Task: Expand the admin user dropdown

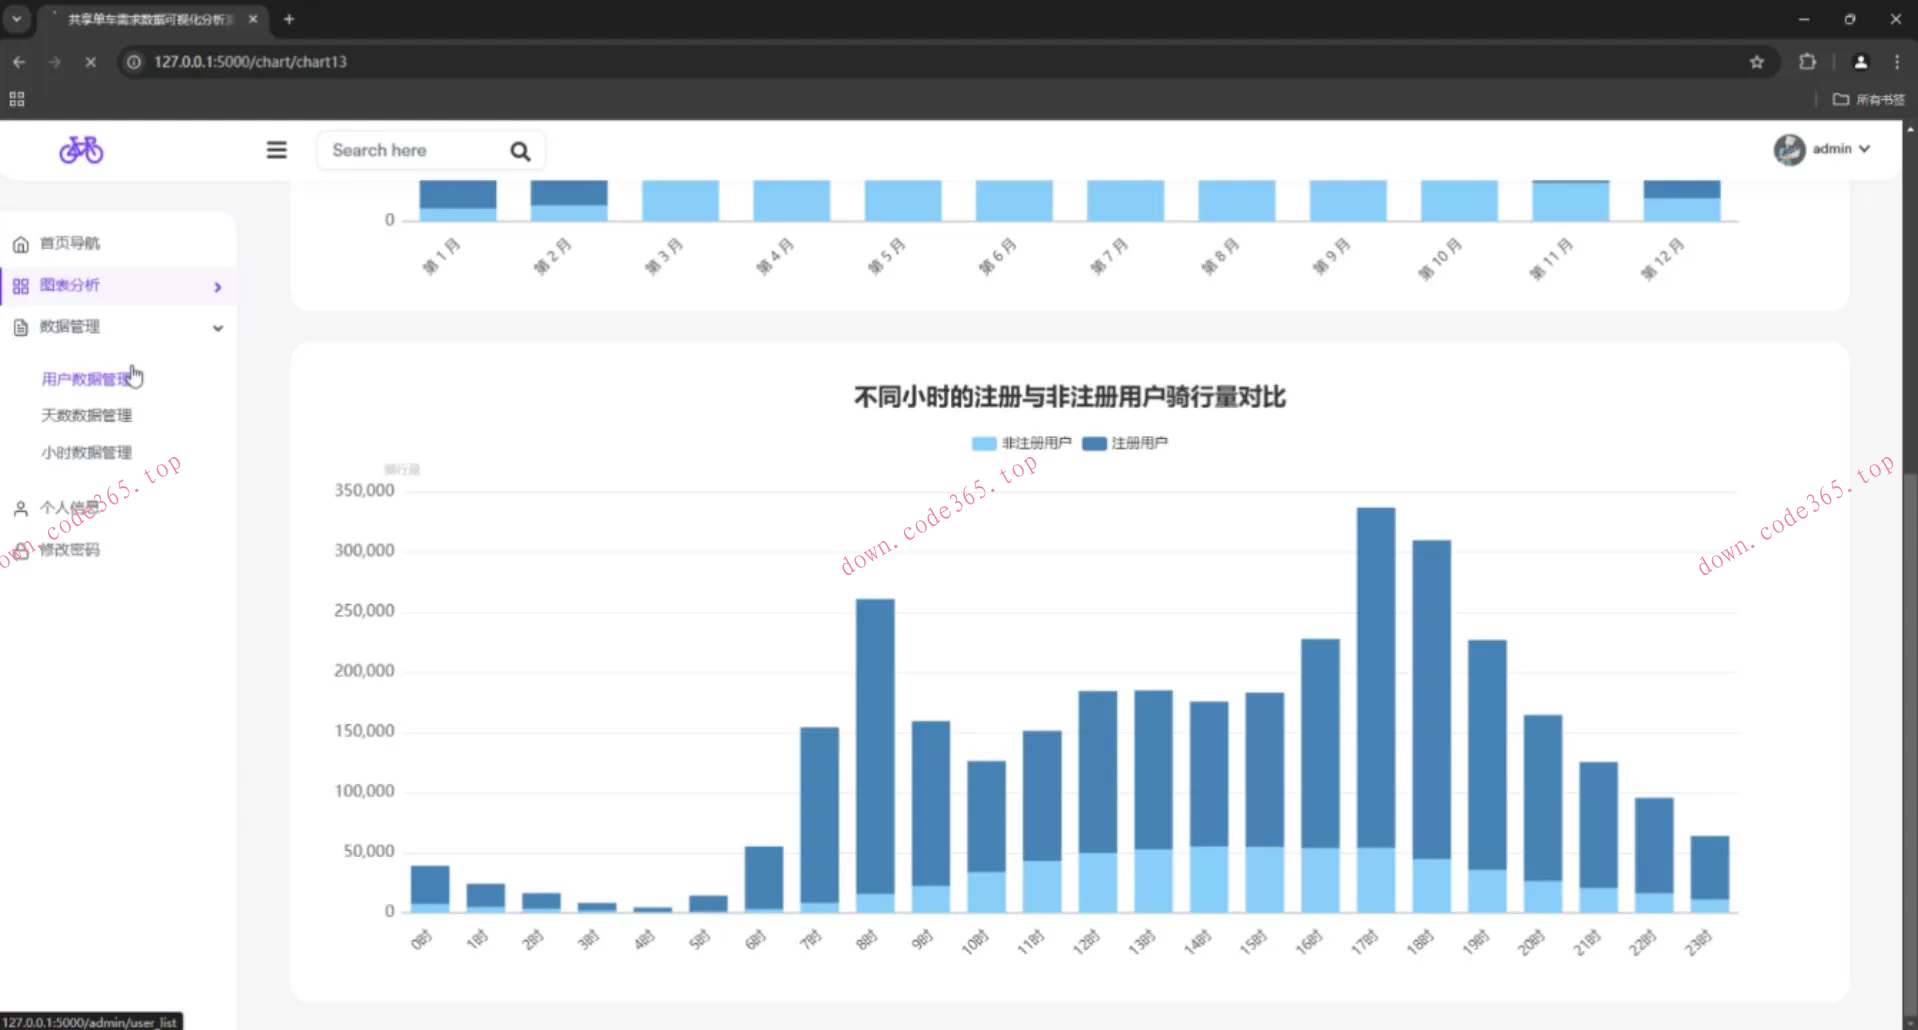Action: tap(1865, 149)
